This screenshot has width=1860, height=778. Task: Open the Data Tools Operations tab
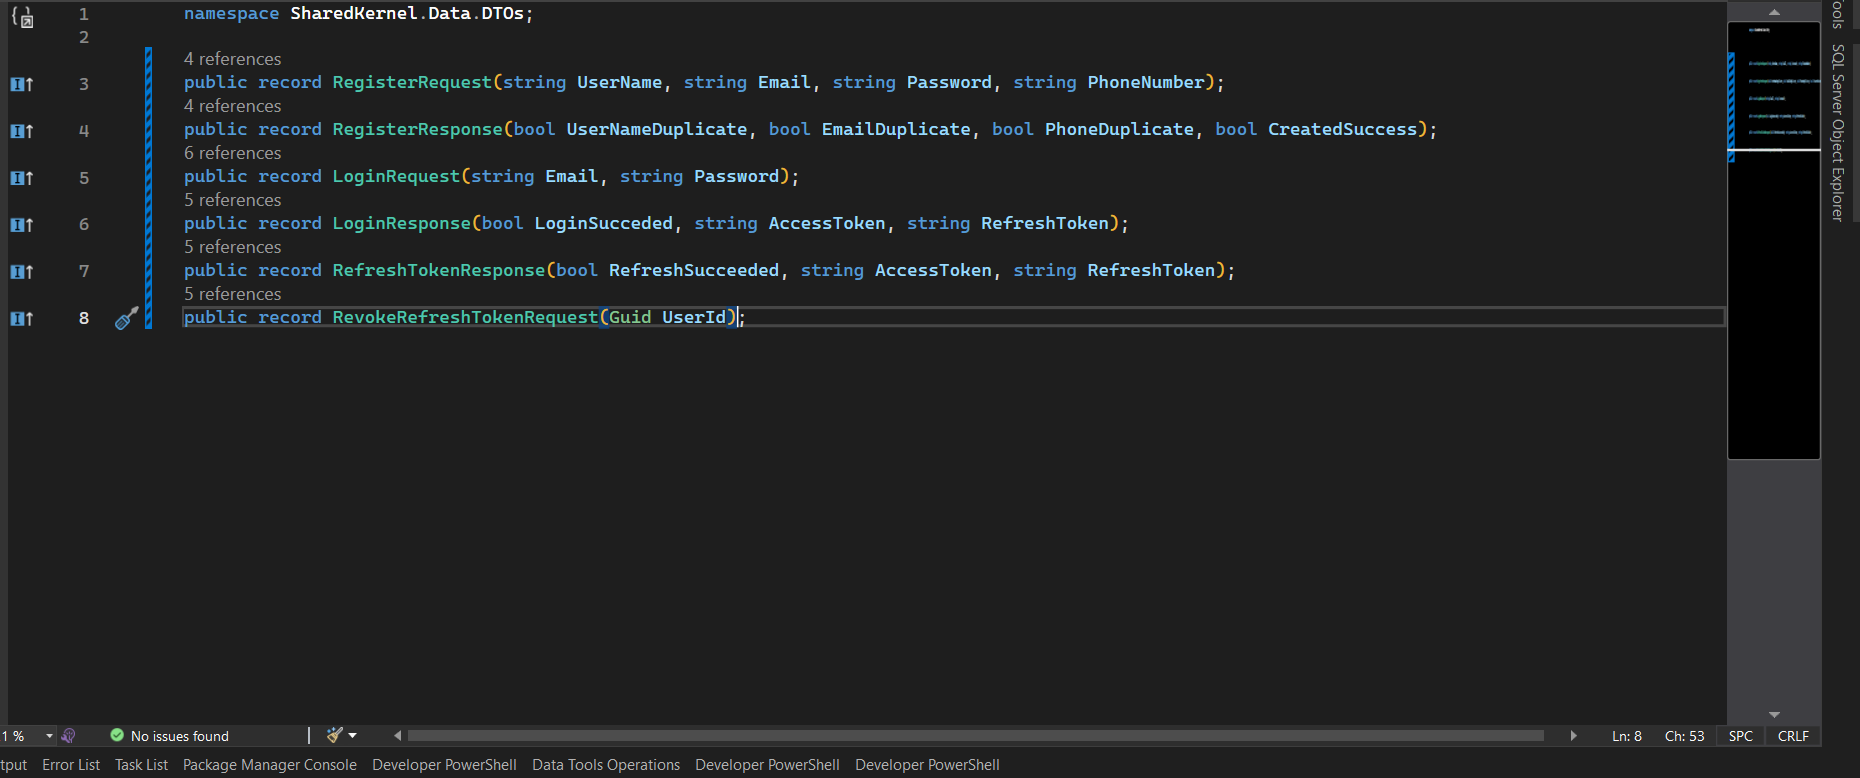(x=606, y=765)
